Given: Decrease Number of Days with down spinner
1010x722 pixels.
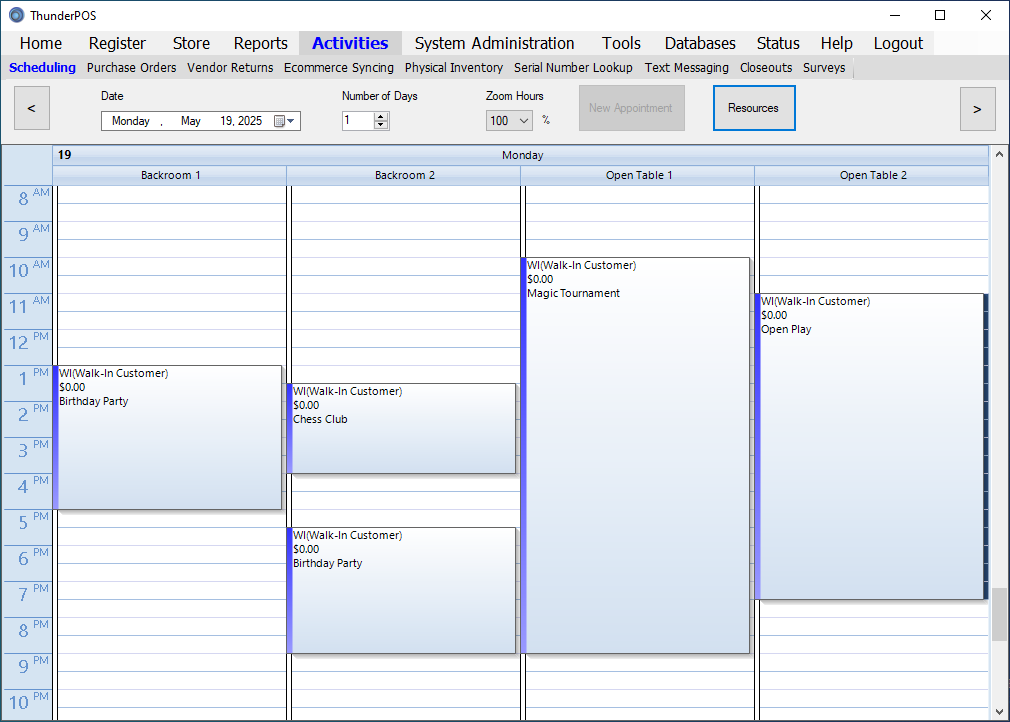Looking at the screenshot, I should (x=381, y=125).
